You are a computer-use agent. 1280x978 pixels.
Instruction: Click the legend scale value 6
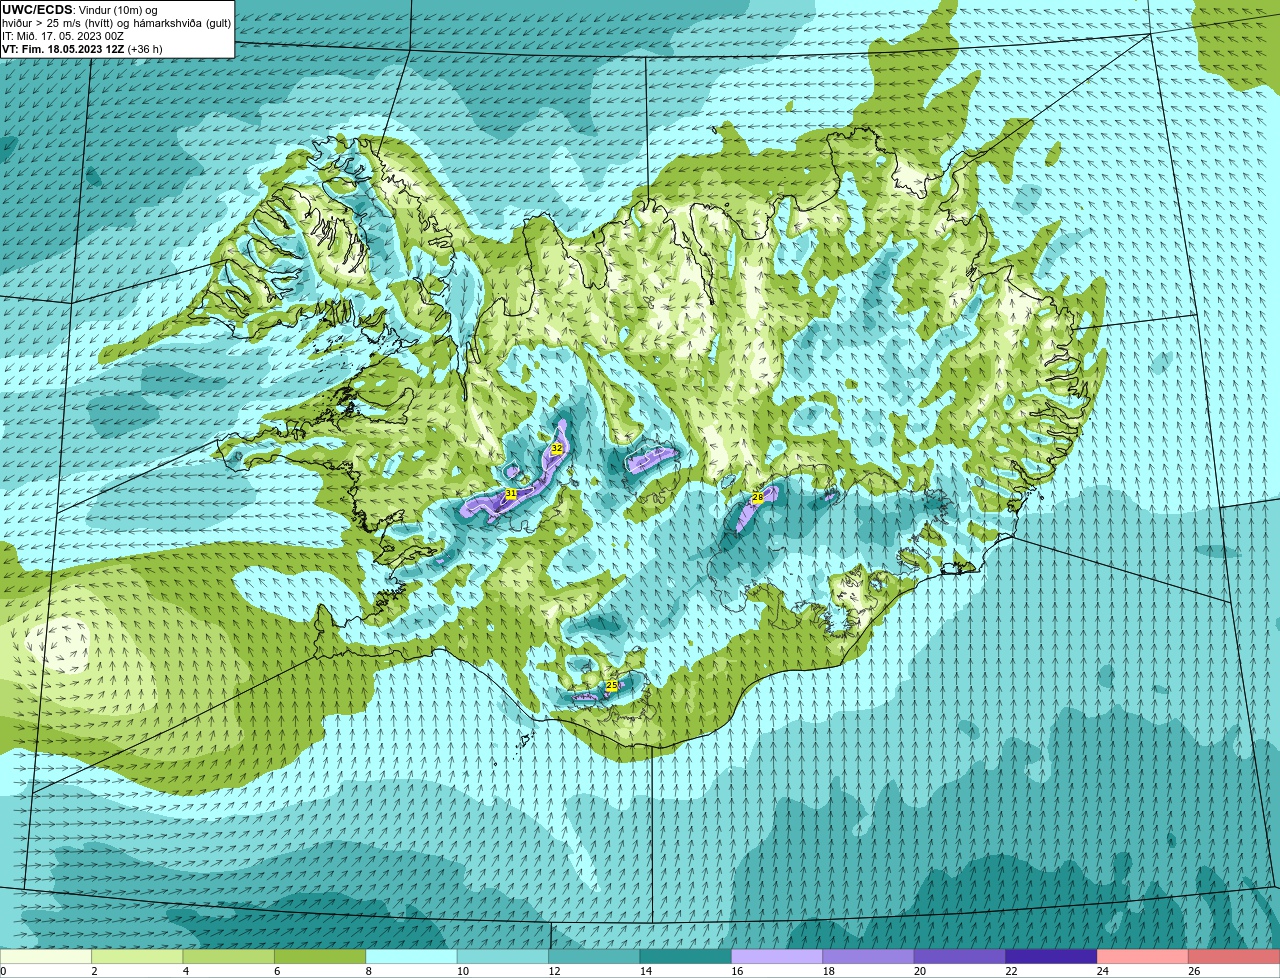tap(277, 971)
